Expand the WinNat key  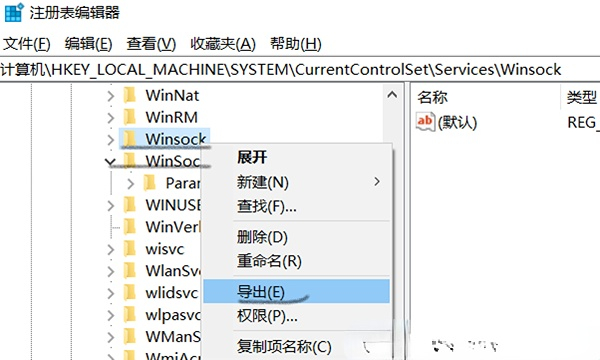[x=111, y=96]
